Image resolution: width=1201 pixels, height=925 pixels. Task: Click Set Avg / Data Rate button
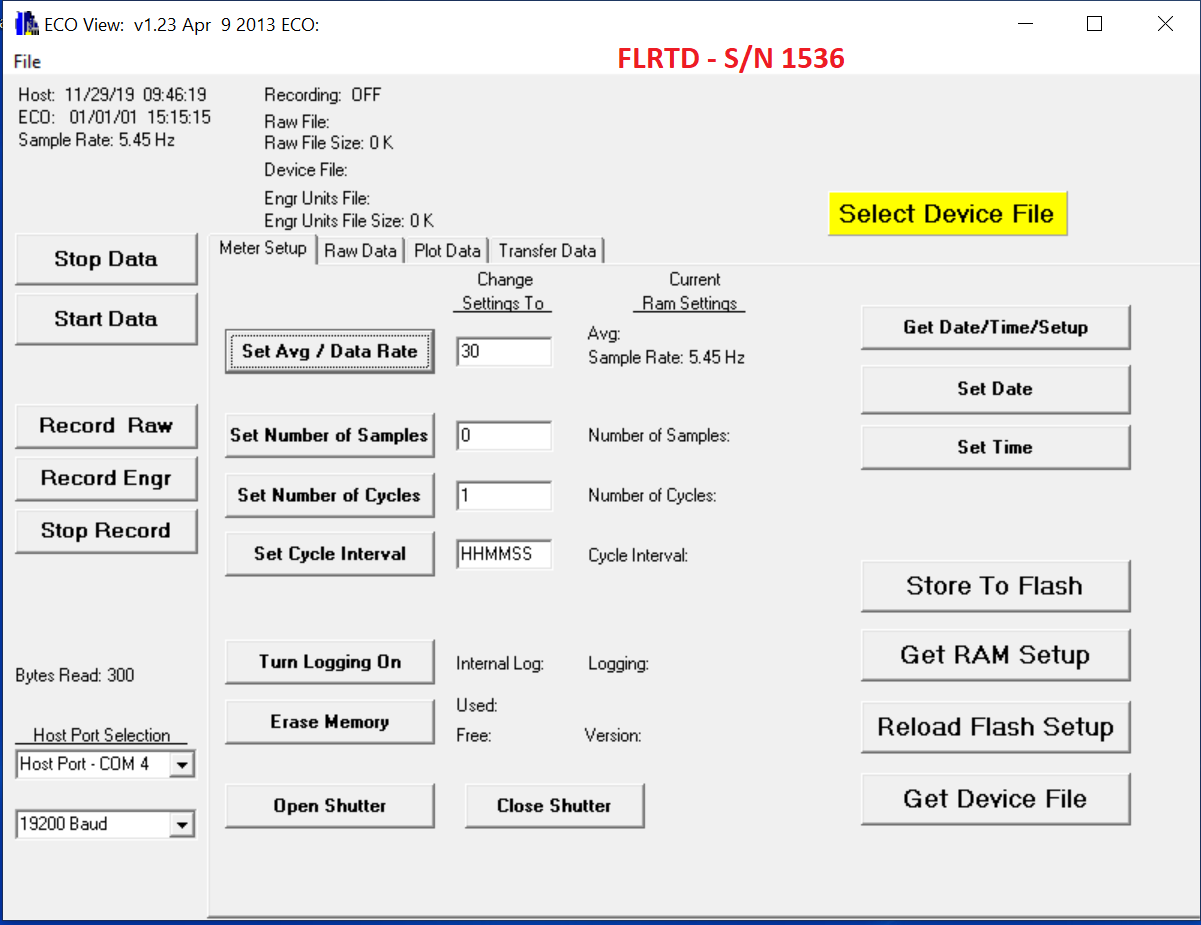pyautogui.click(x=329, y=352)
